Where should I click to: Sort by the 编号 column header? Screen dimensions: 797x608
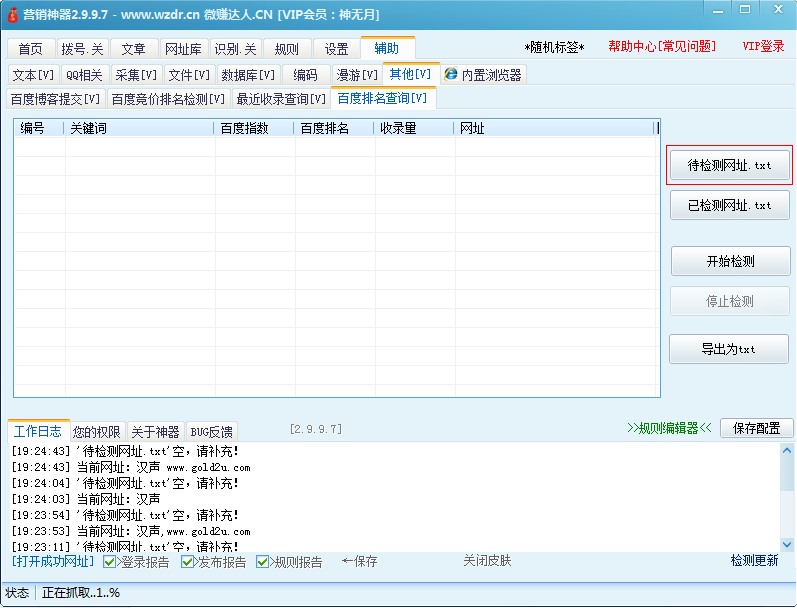[39, 128]
